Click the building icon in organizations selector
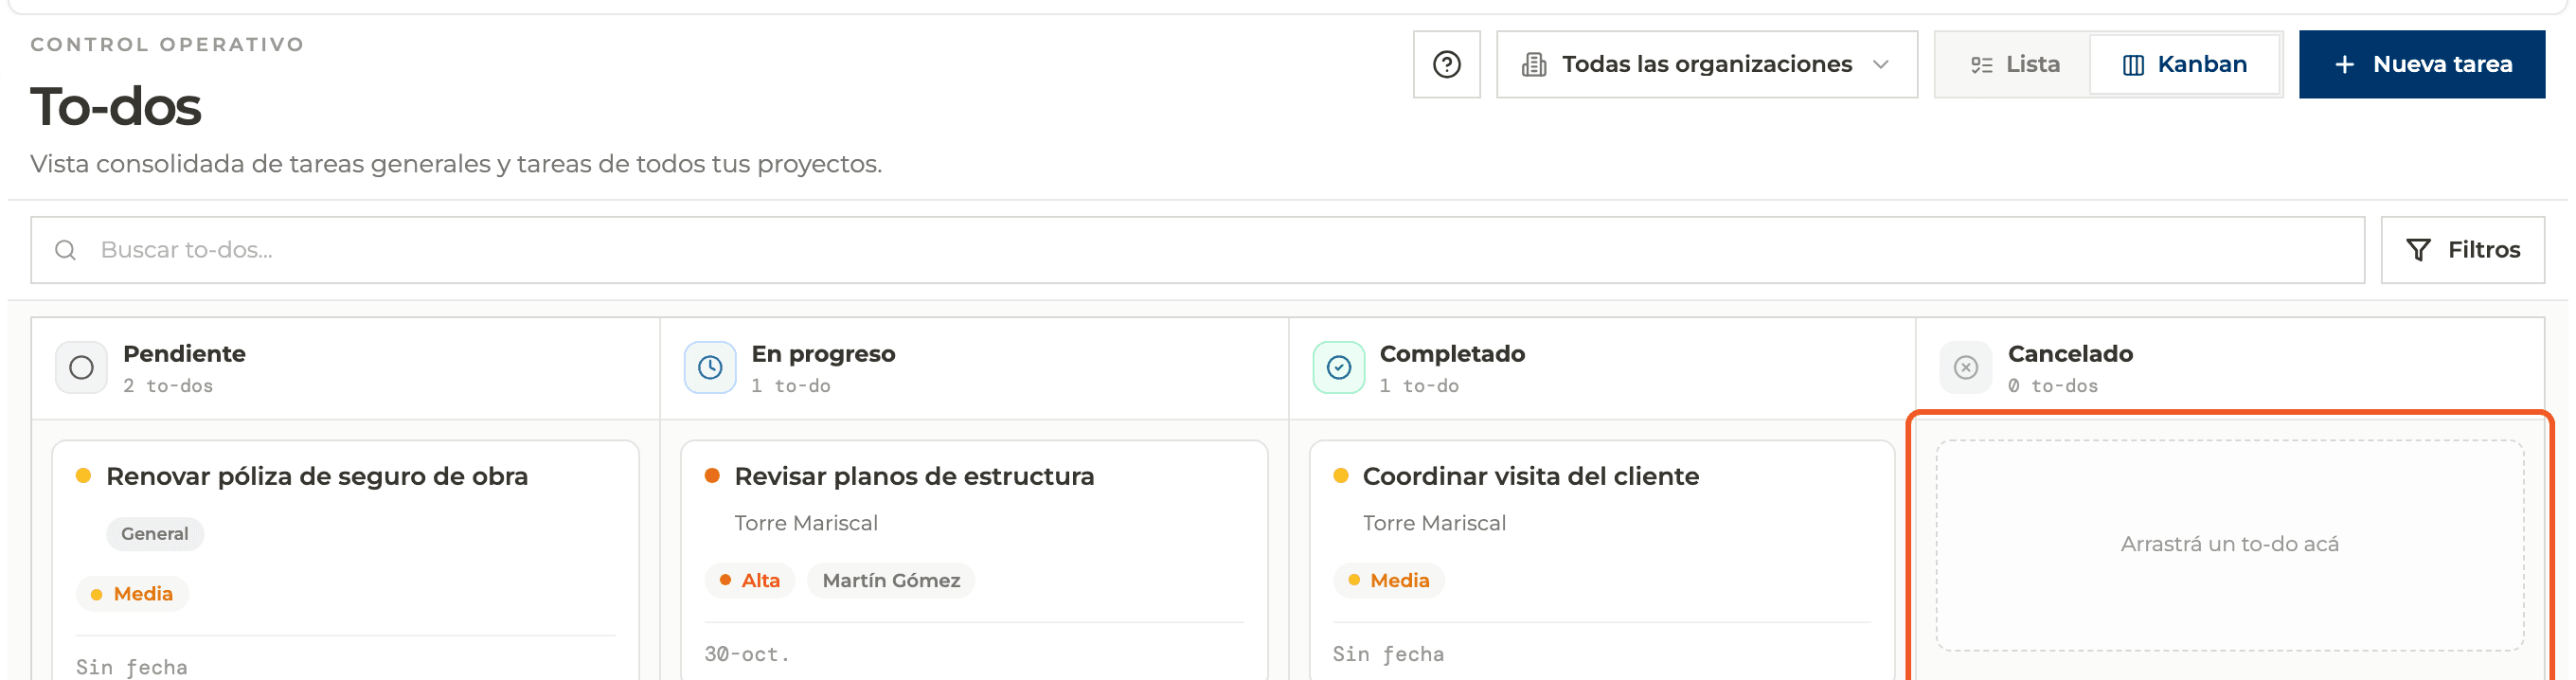2576x680 pixels. tap(1533, 65)
